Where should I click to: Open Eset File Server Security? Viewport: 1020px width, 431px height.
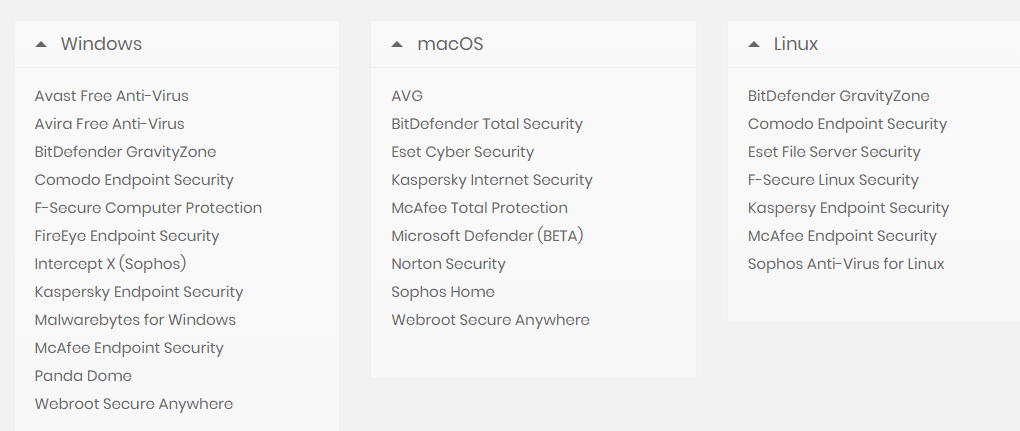[x=834, y=152]
